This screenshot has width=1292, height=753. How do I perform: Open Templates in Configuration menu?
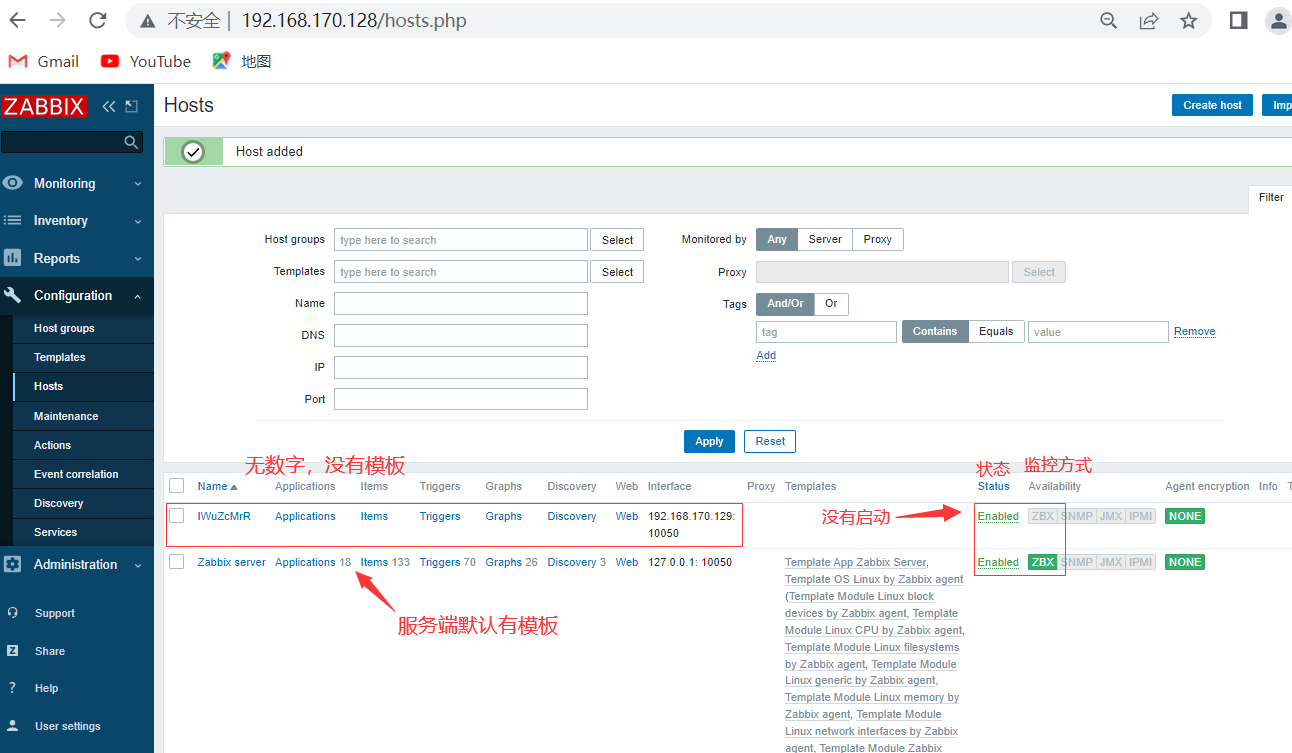(x=60, y=357)
